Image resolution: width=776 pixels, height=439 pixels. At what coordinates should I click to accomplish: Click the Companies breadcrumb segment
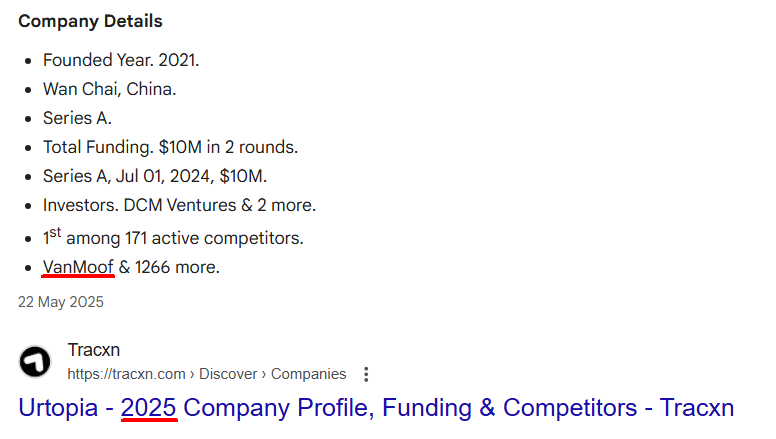pos(310,374)
